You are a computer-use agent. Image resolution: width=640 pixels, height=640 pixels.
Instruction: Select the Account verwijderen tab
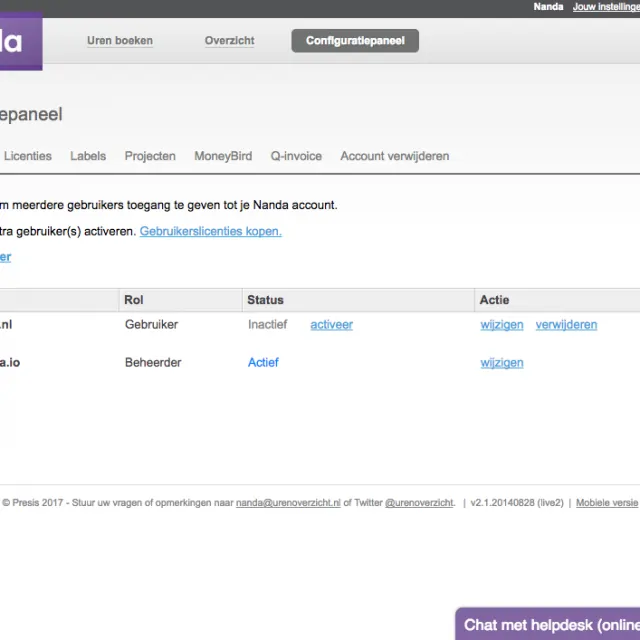click(x=395, y=156)
